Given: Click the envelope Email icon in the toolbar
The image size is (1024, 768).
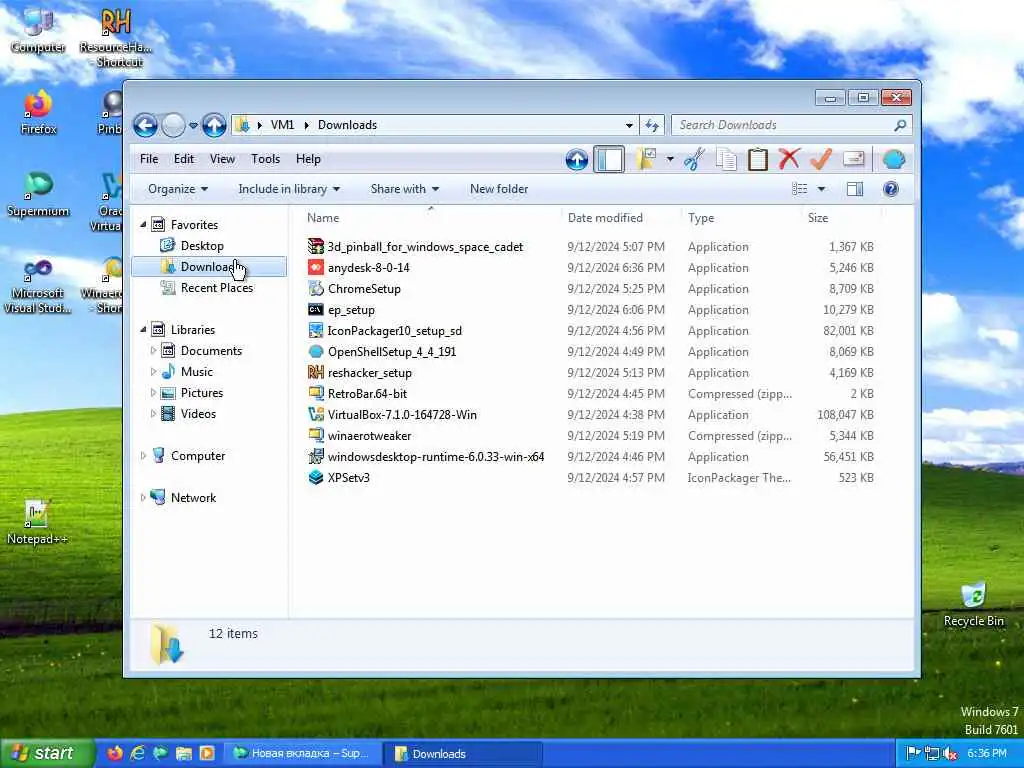Looking at the screenshot, I should click(854, 159).
